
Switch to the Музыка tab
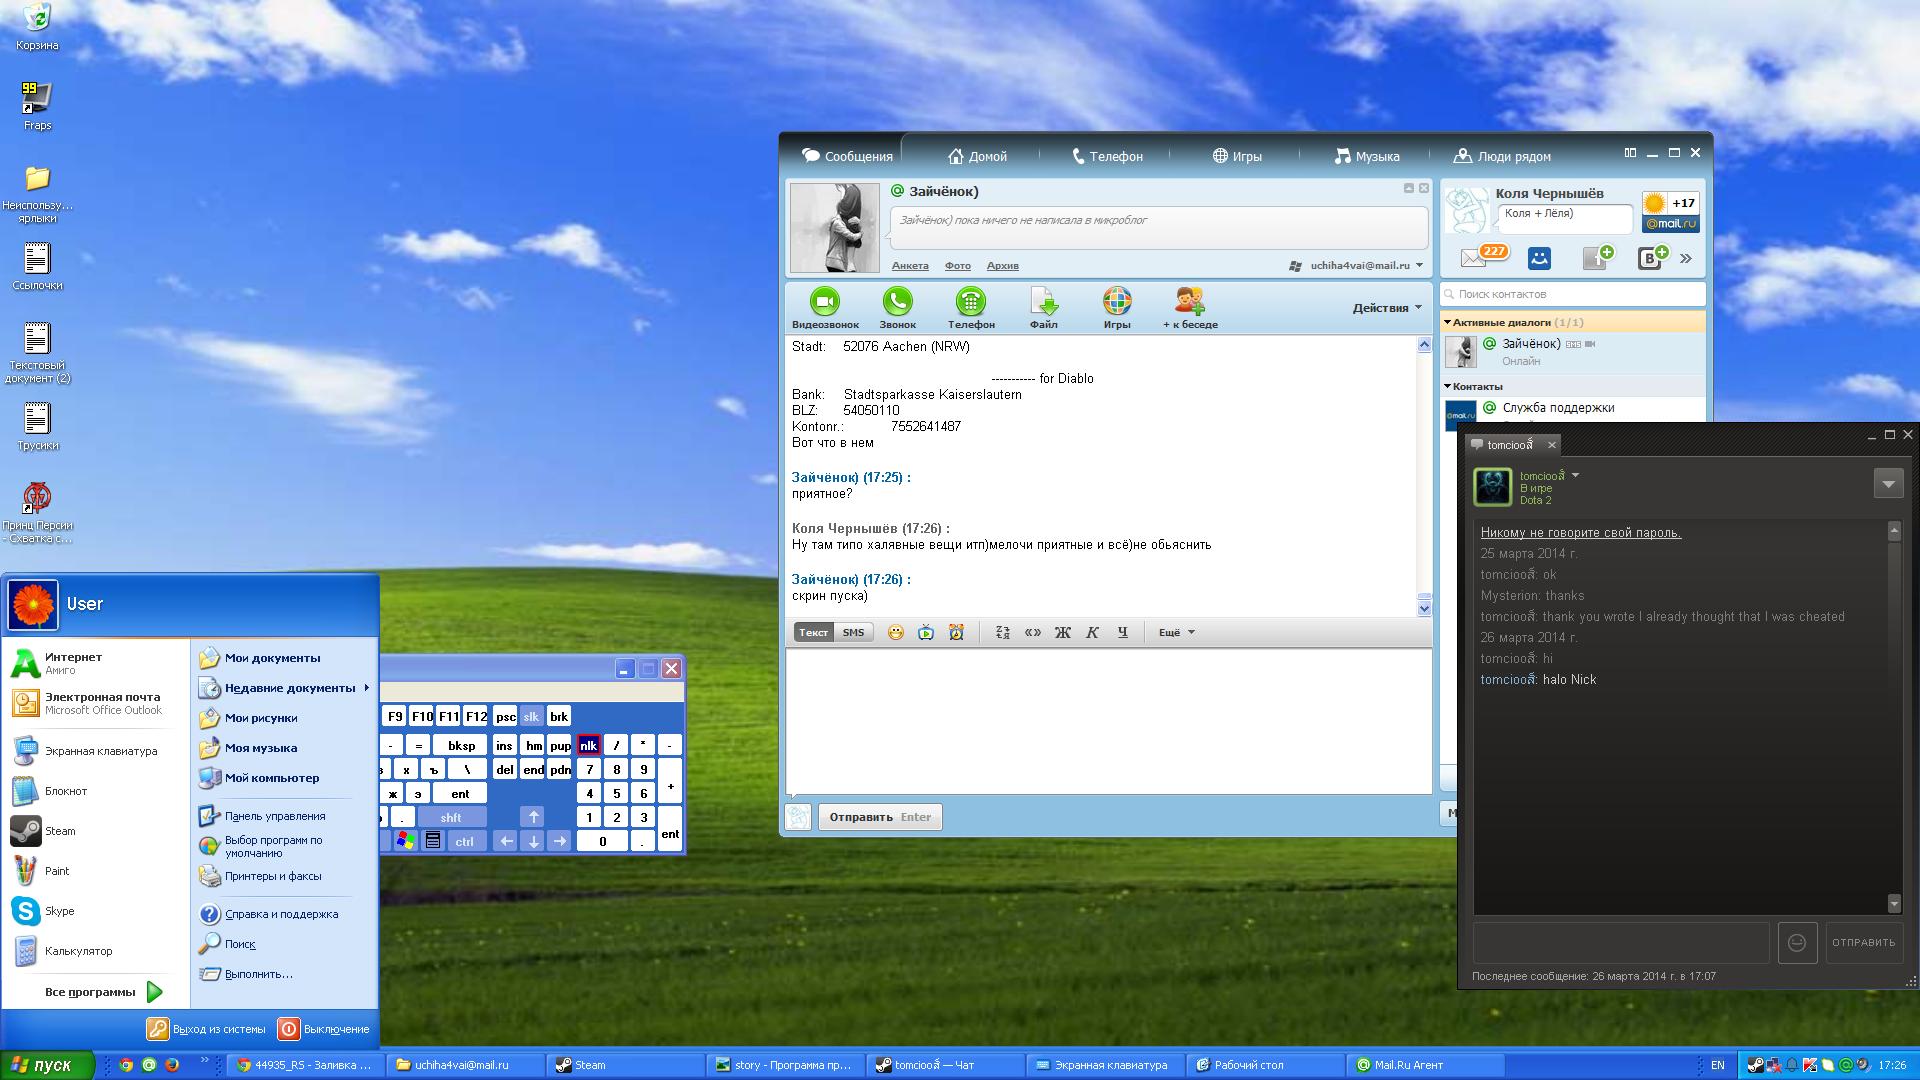[1367, 156]
